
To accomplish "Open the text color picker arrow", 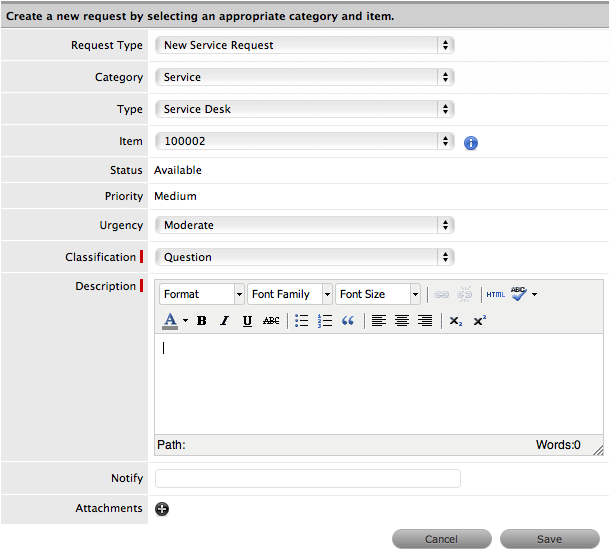I will [x=185, y=321].
